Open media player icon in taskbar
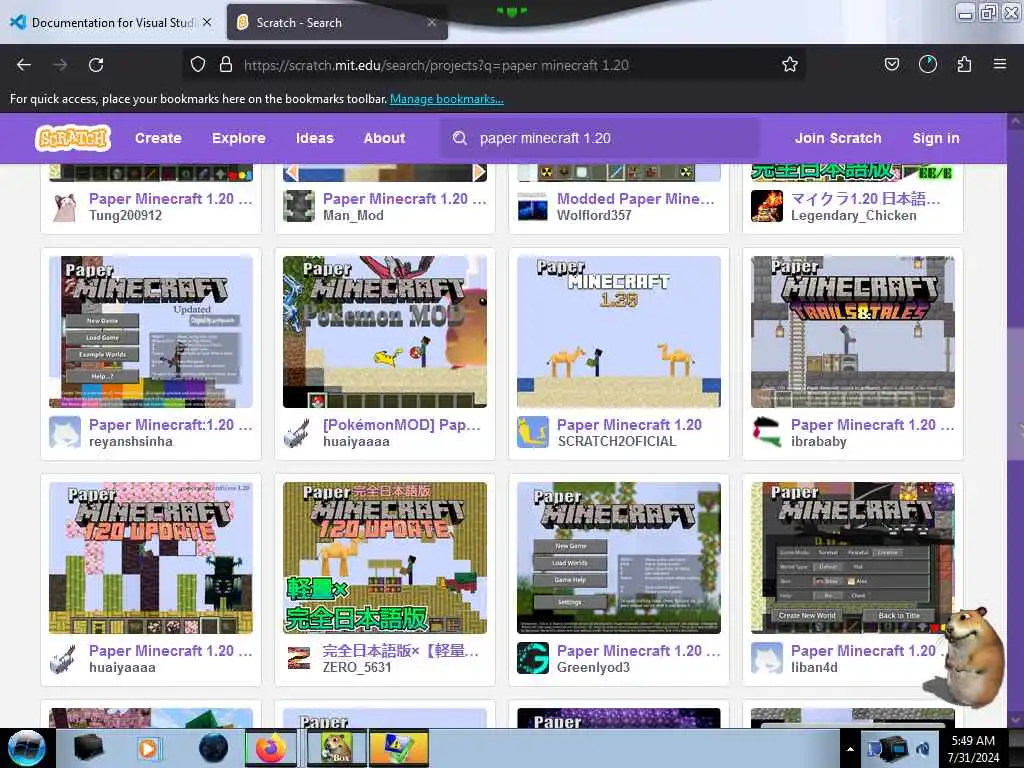This screenshot has height=768, width=1024. (x=148, y=748)
